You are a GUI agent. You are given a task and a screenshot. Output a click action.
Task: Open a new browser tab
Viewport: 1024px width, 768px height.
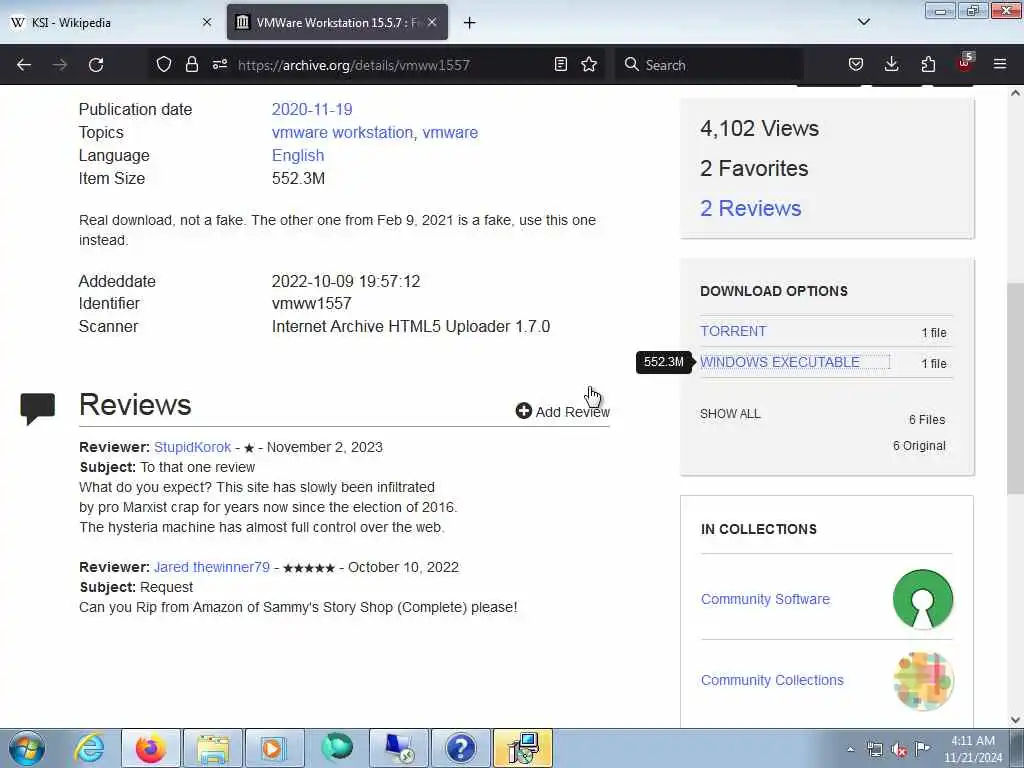470,23
